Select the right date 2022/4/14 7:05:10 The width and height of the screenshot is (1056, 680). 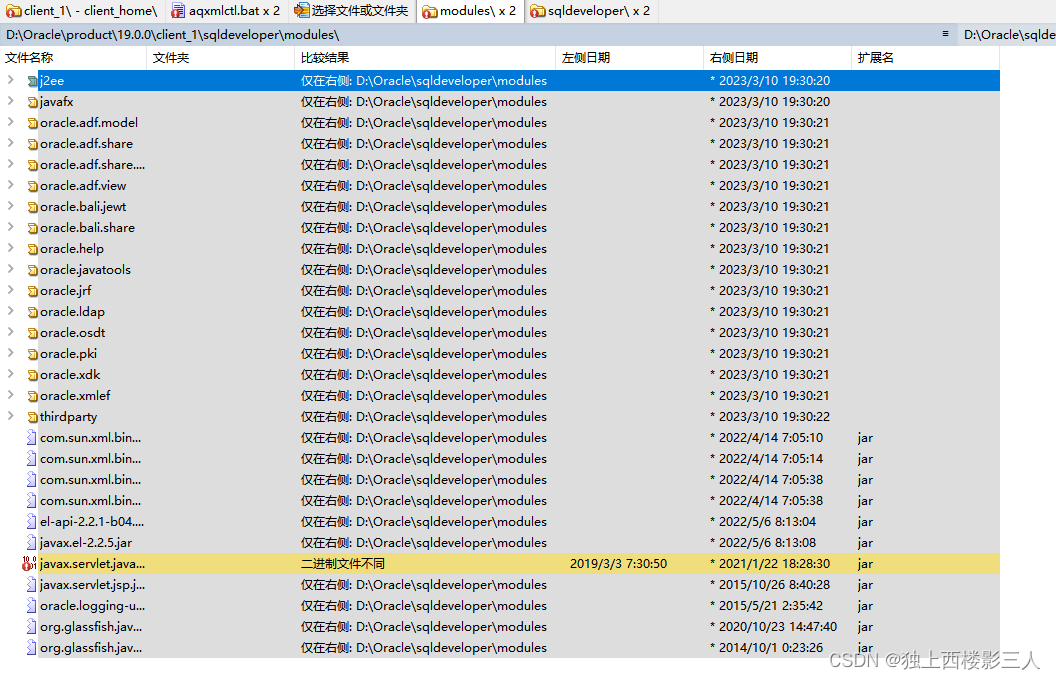coord(766,438)
